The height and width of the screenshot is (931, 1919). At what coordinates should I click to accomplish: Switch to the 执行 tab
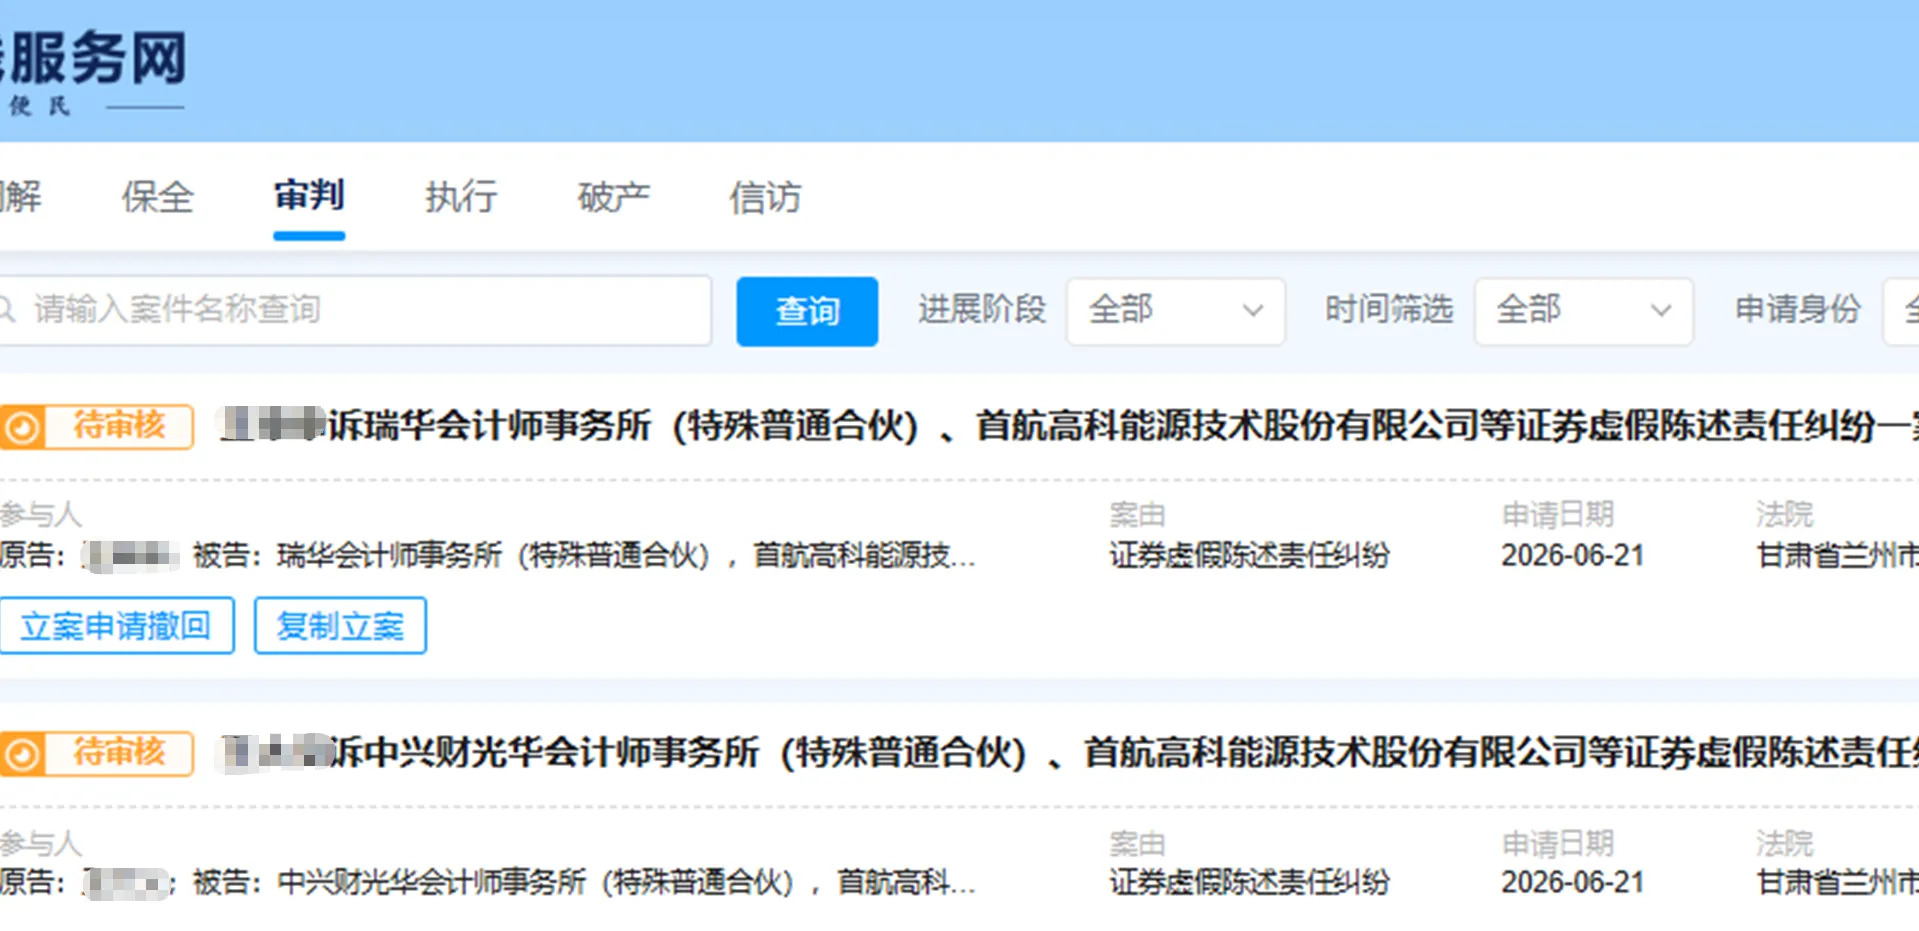pos(461,197)
